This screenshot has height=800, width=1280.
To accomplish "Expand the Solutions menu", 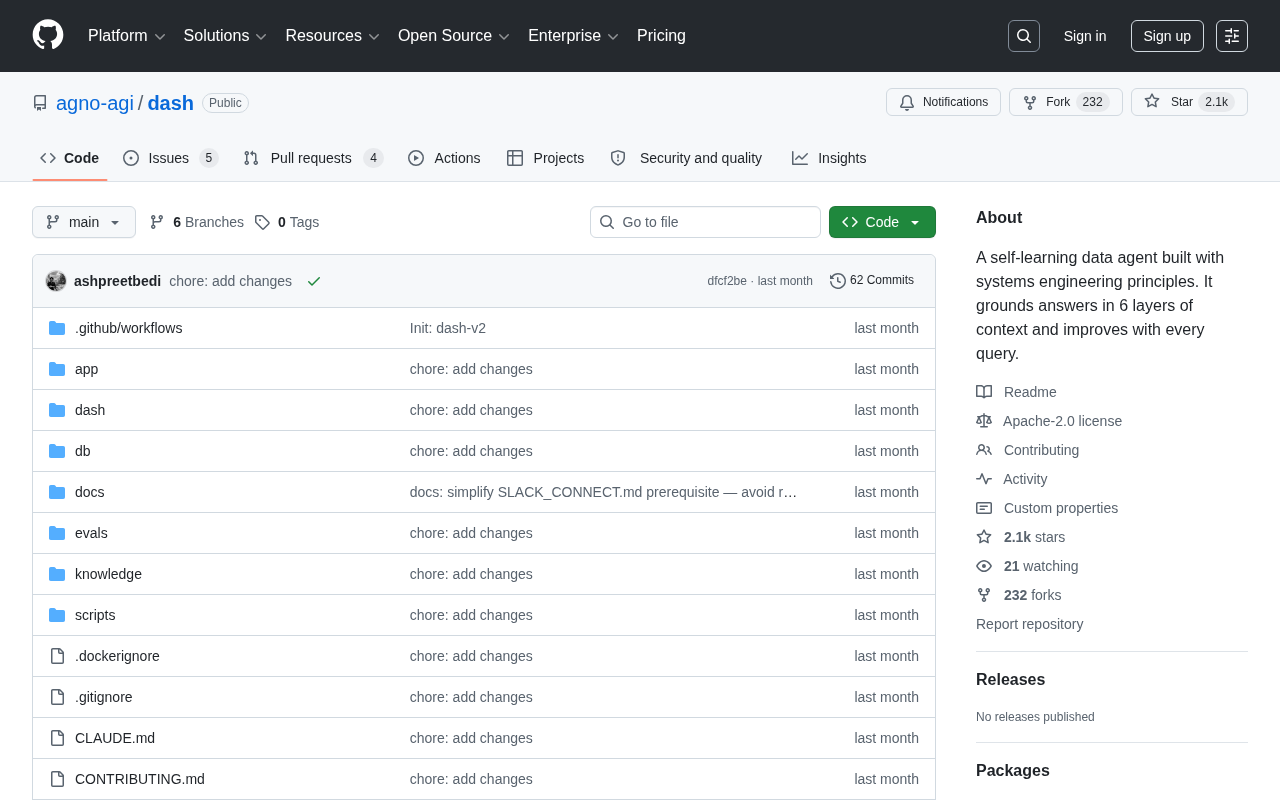I will click(225, 36).
